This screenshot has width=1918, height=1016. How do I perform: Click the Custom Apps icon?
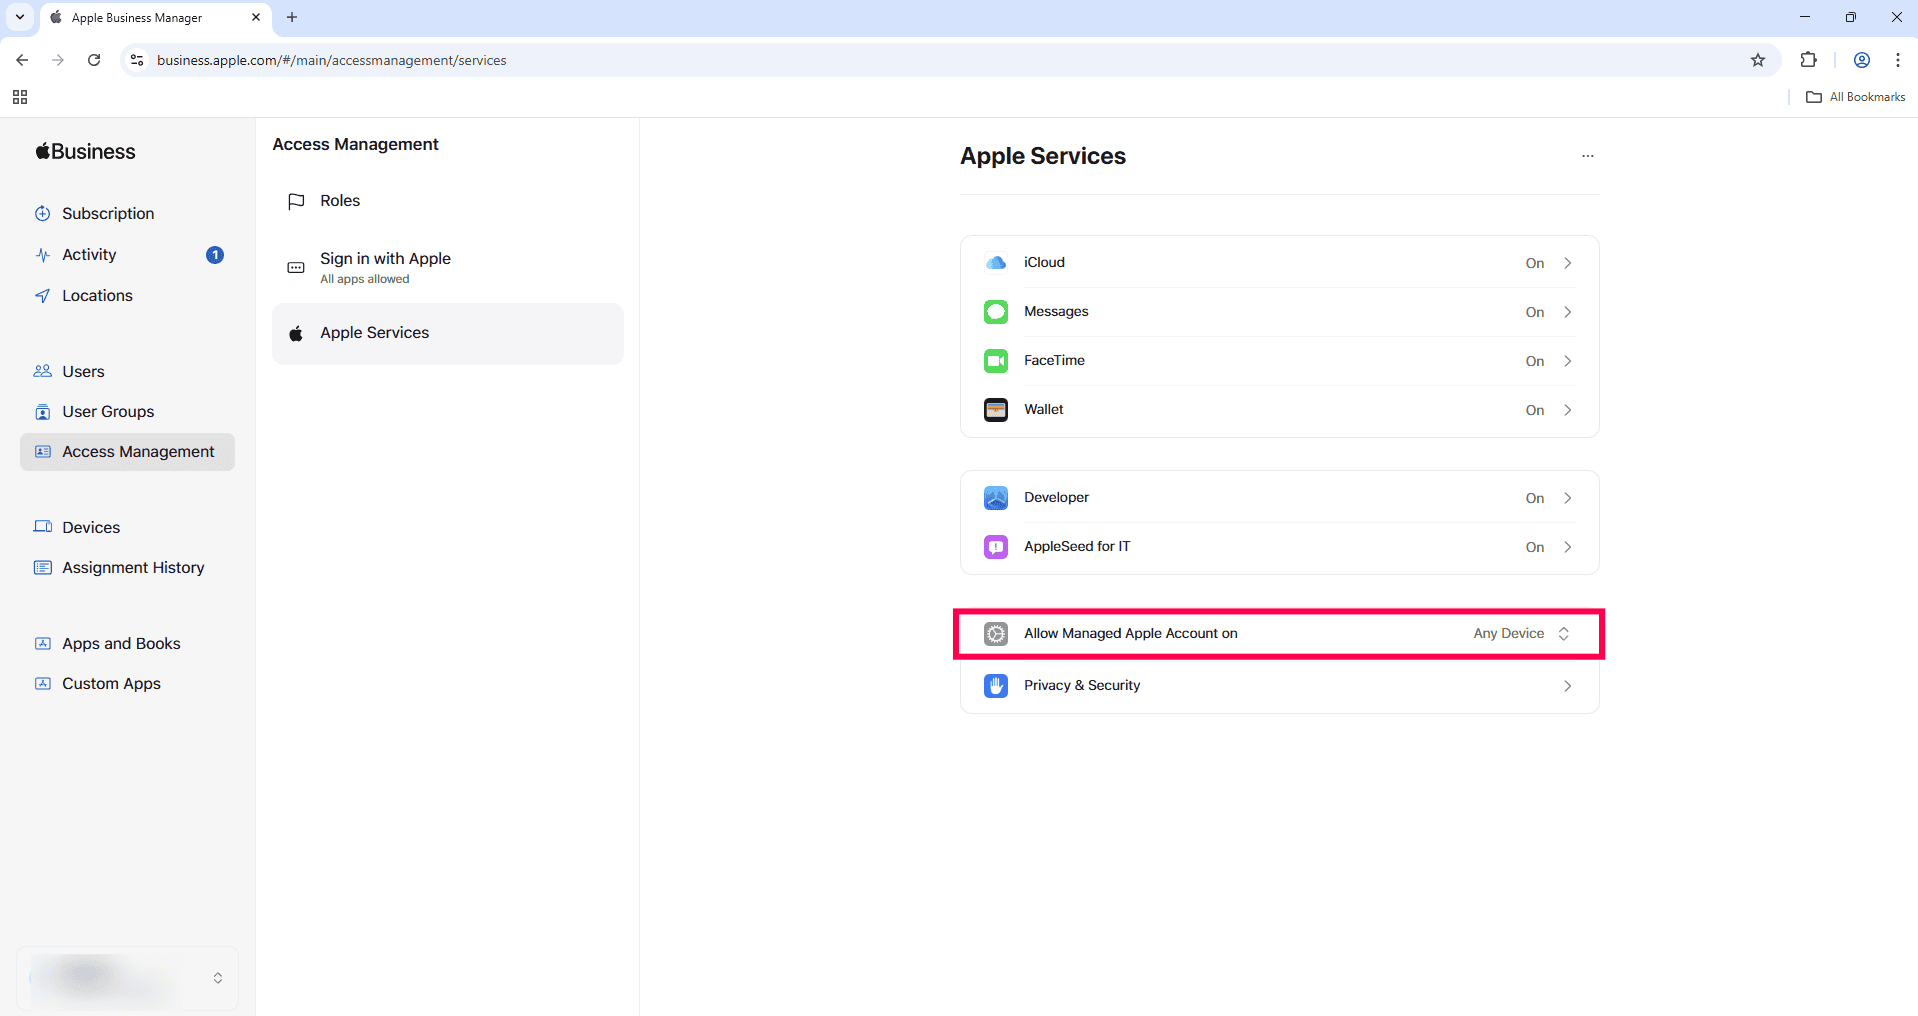(x=42, y=684)
